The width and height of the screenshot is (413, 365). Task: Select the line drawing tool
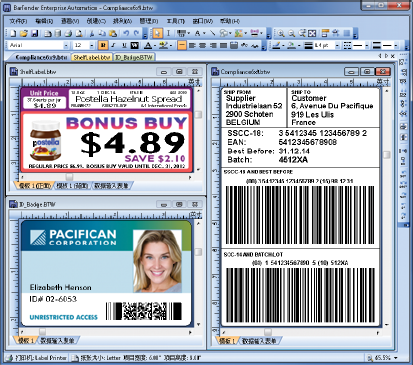click(x=213, y=33)
